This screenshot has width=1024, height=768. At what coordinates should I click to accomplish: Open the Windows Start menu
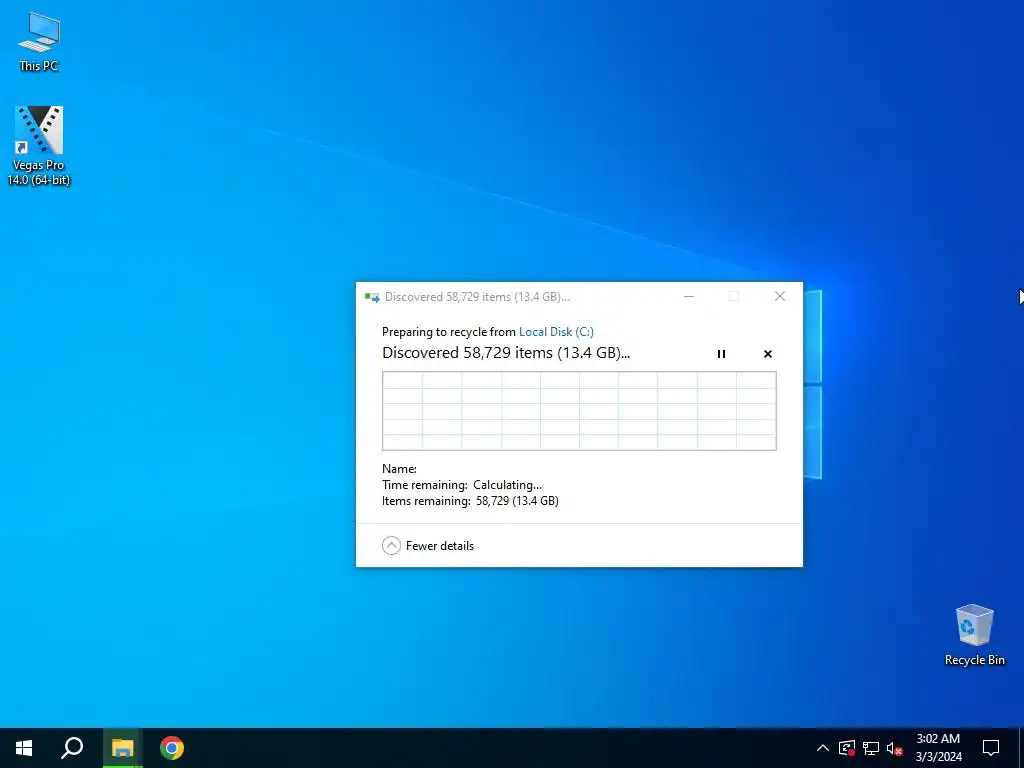pyautogui.click(x=24, y=748)
